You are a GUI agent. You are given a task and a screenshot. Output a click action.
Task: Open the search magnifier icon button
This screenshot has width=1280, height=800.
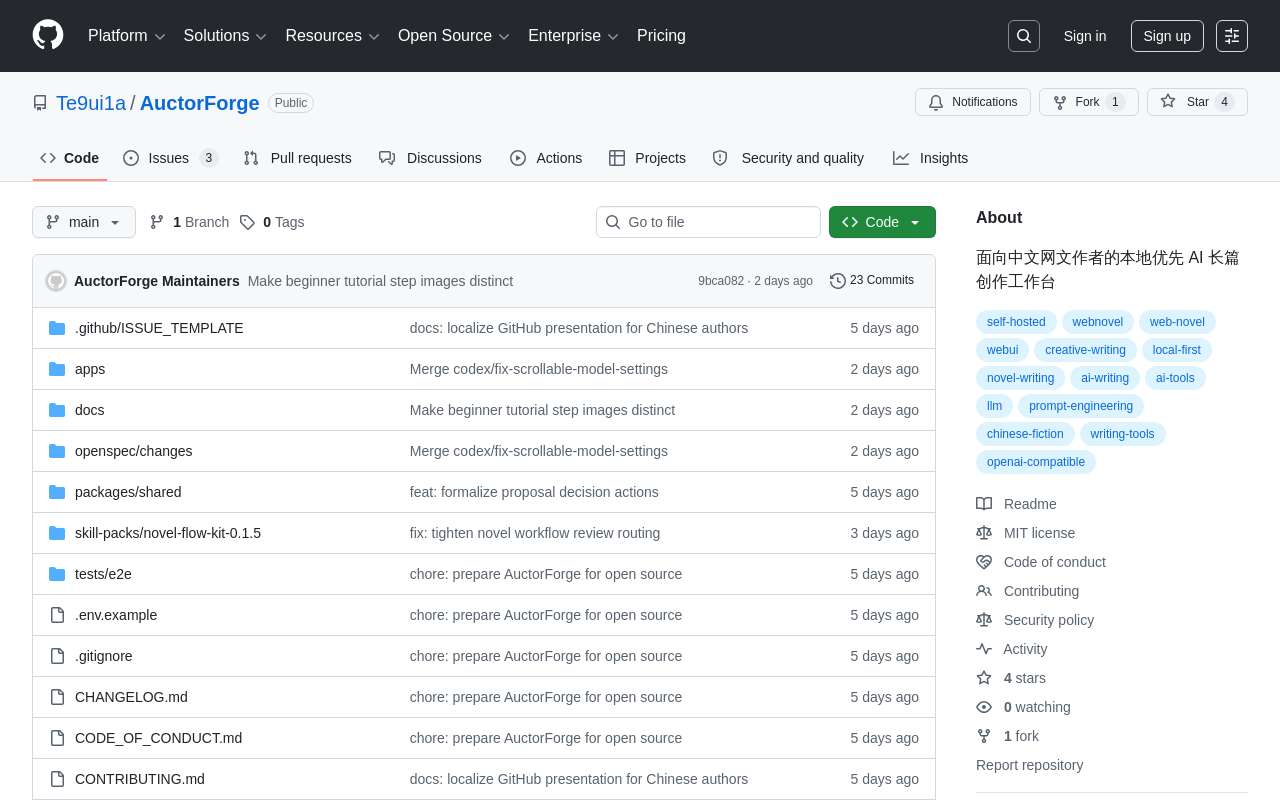coord(1024,36)
